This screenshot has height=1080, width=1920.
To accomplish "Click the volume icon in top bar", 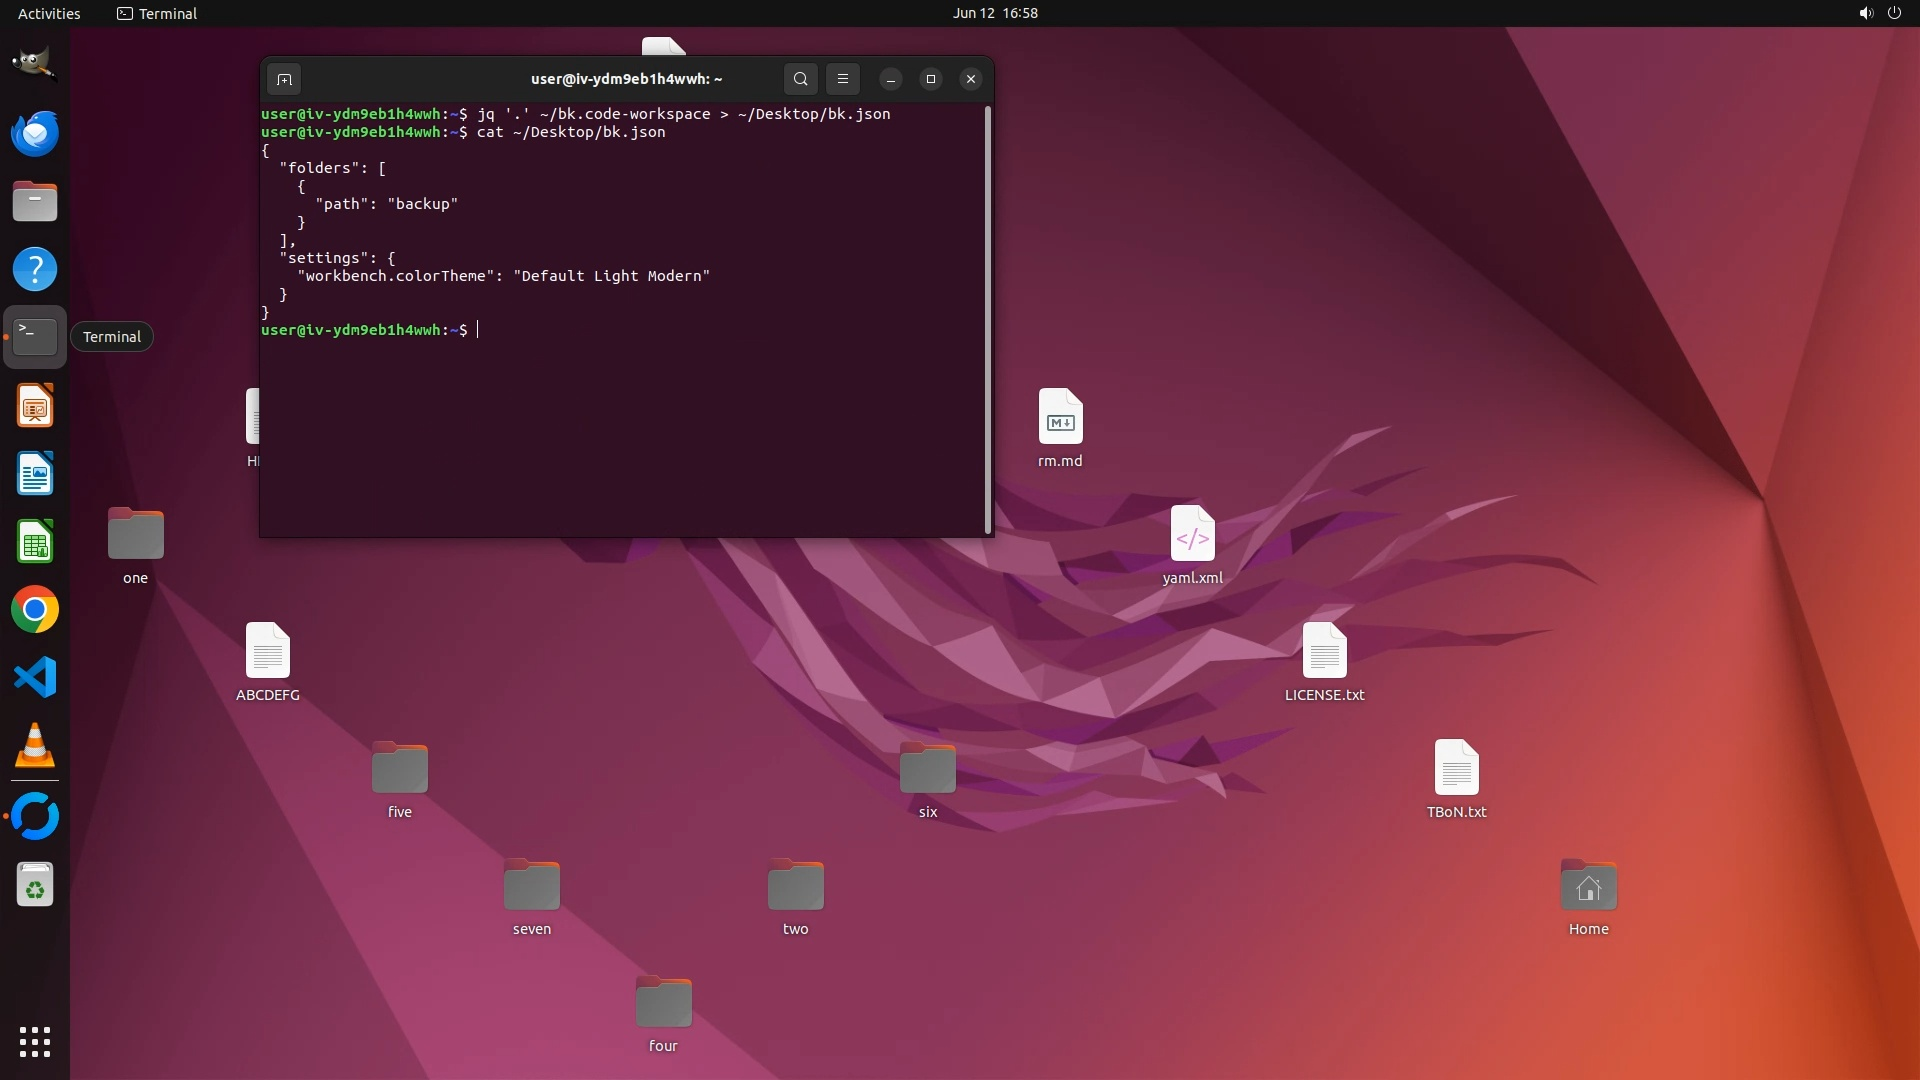I will pyautogui.click(x=1865, y=13).
